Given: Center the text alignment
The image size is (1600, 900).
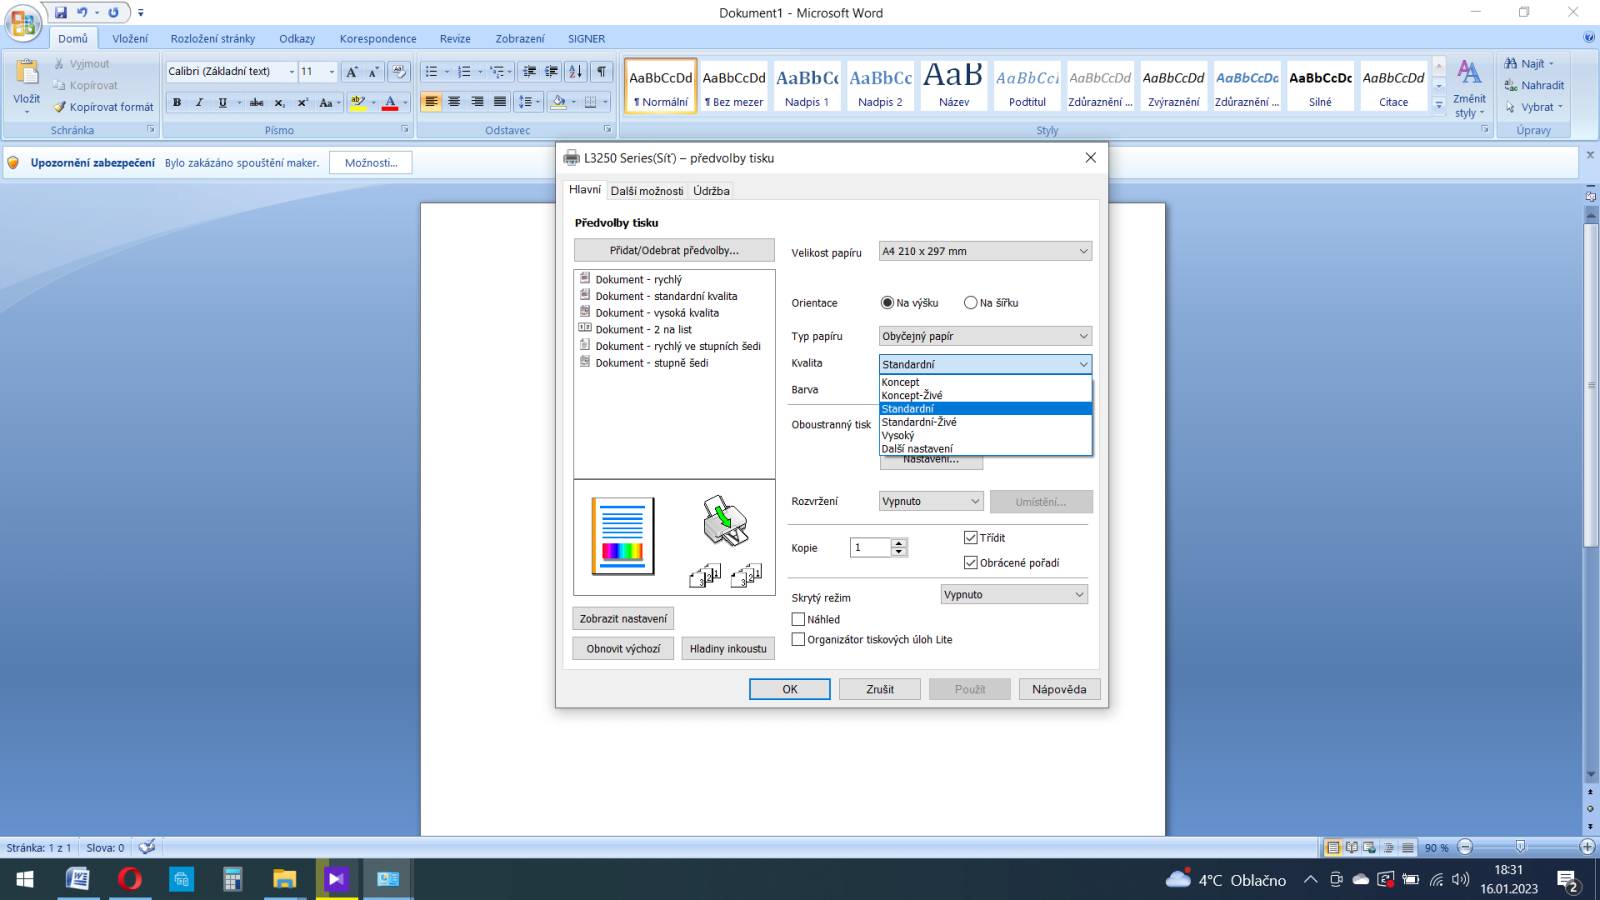Looking at the screenshot, I should (454, 102).
